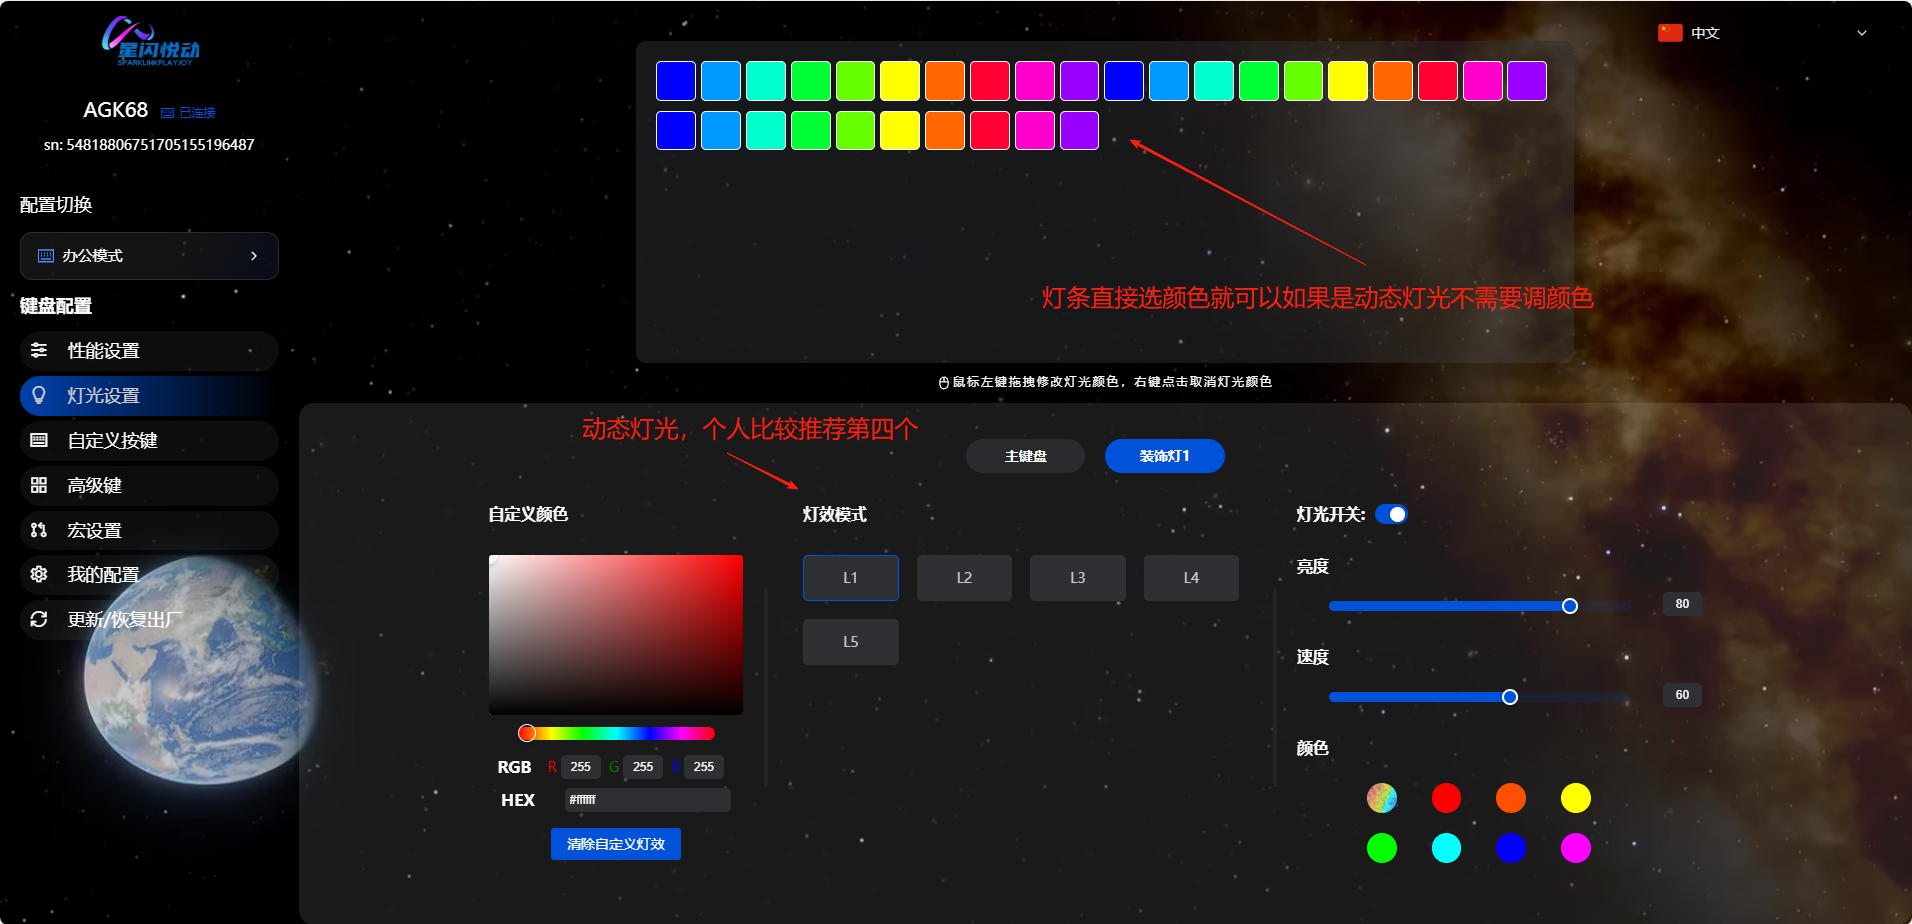
Task: Click the gear icon beside 我的配置
Action: pyautogui.click(x=39, y=574)
